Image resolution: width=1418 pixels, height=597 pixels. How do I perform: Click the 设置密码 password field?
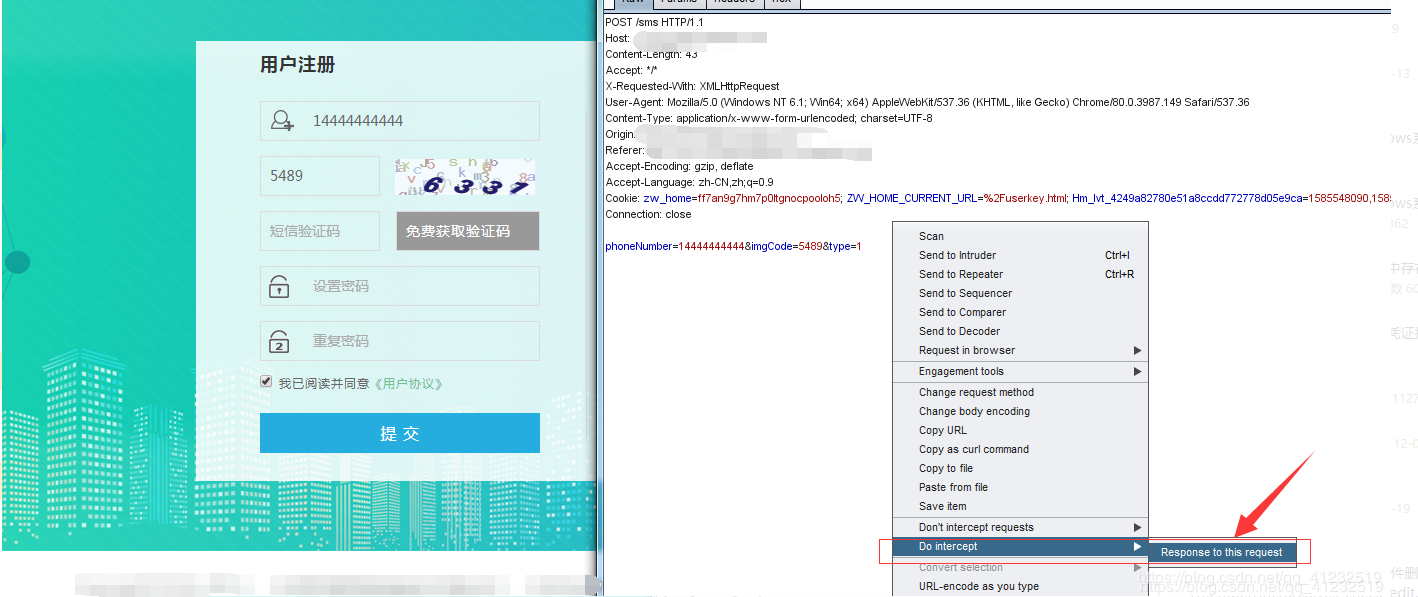400,286
